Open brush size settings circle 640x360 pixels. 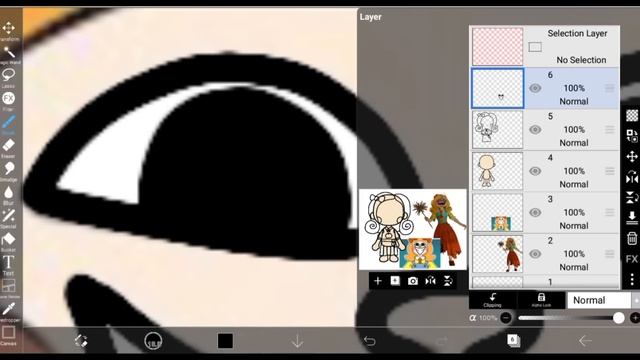tap(153, 340)
